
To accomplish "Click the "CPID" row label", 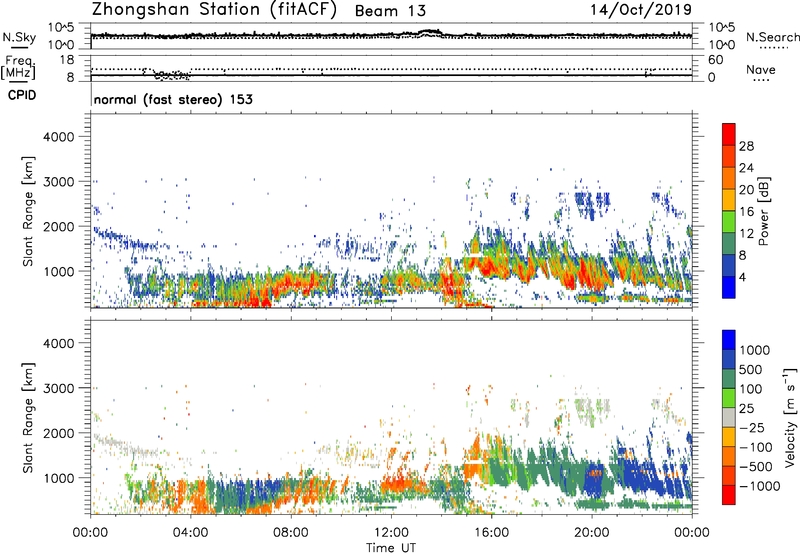I will [22, 95].
